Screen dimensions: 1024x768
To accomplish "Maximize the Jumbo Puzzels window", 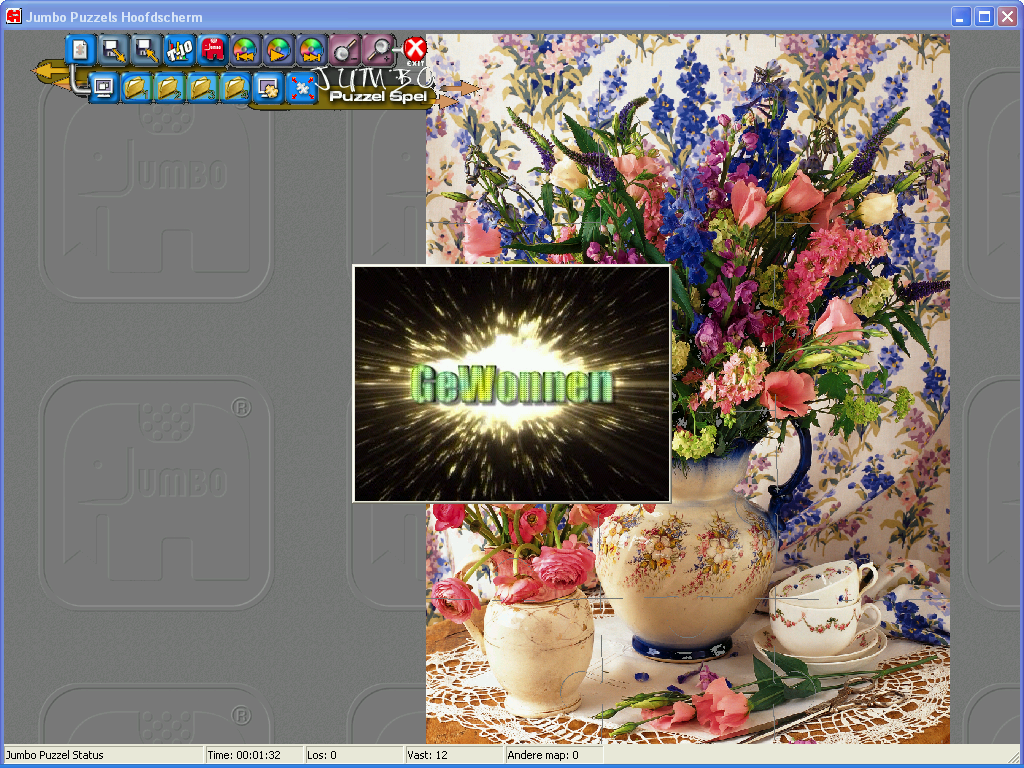I will coord(984,16).
